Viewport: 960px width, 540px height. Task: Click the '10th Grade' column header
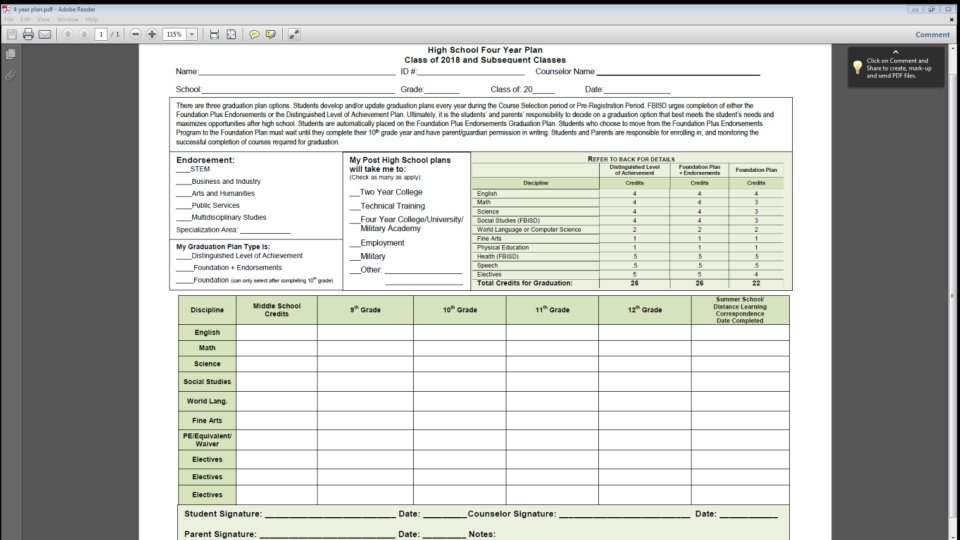(x=460, y=310)
